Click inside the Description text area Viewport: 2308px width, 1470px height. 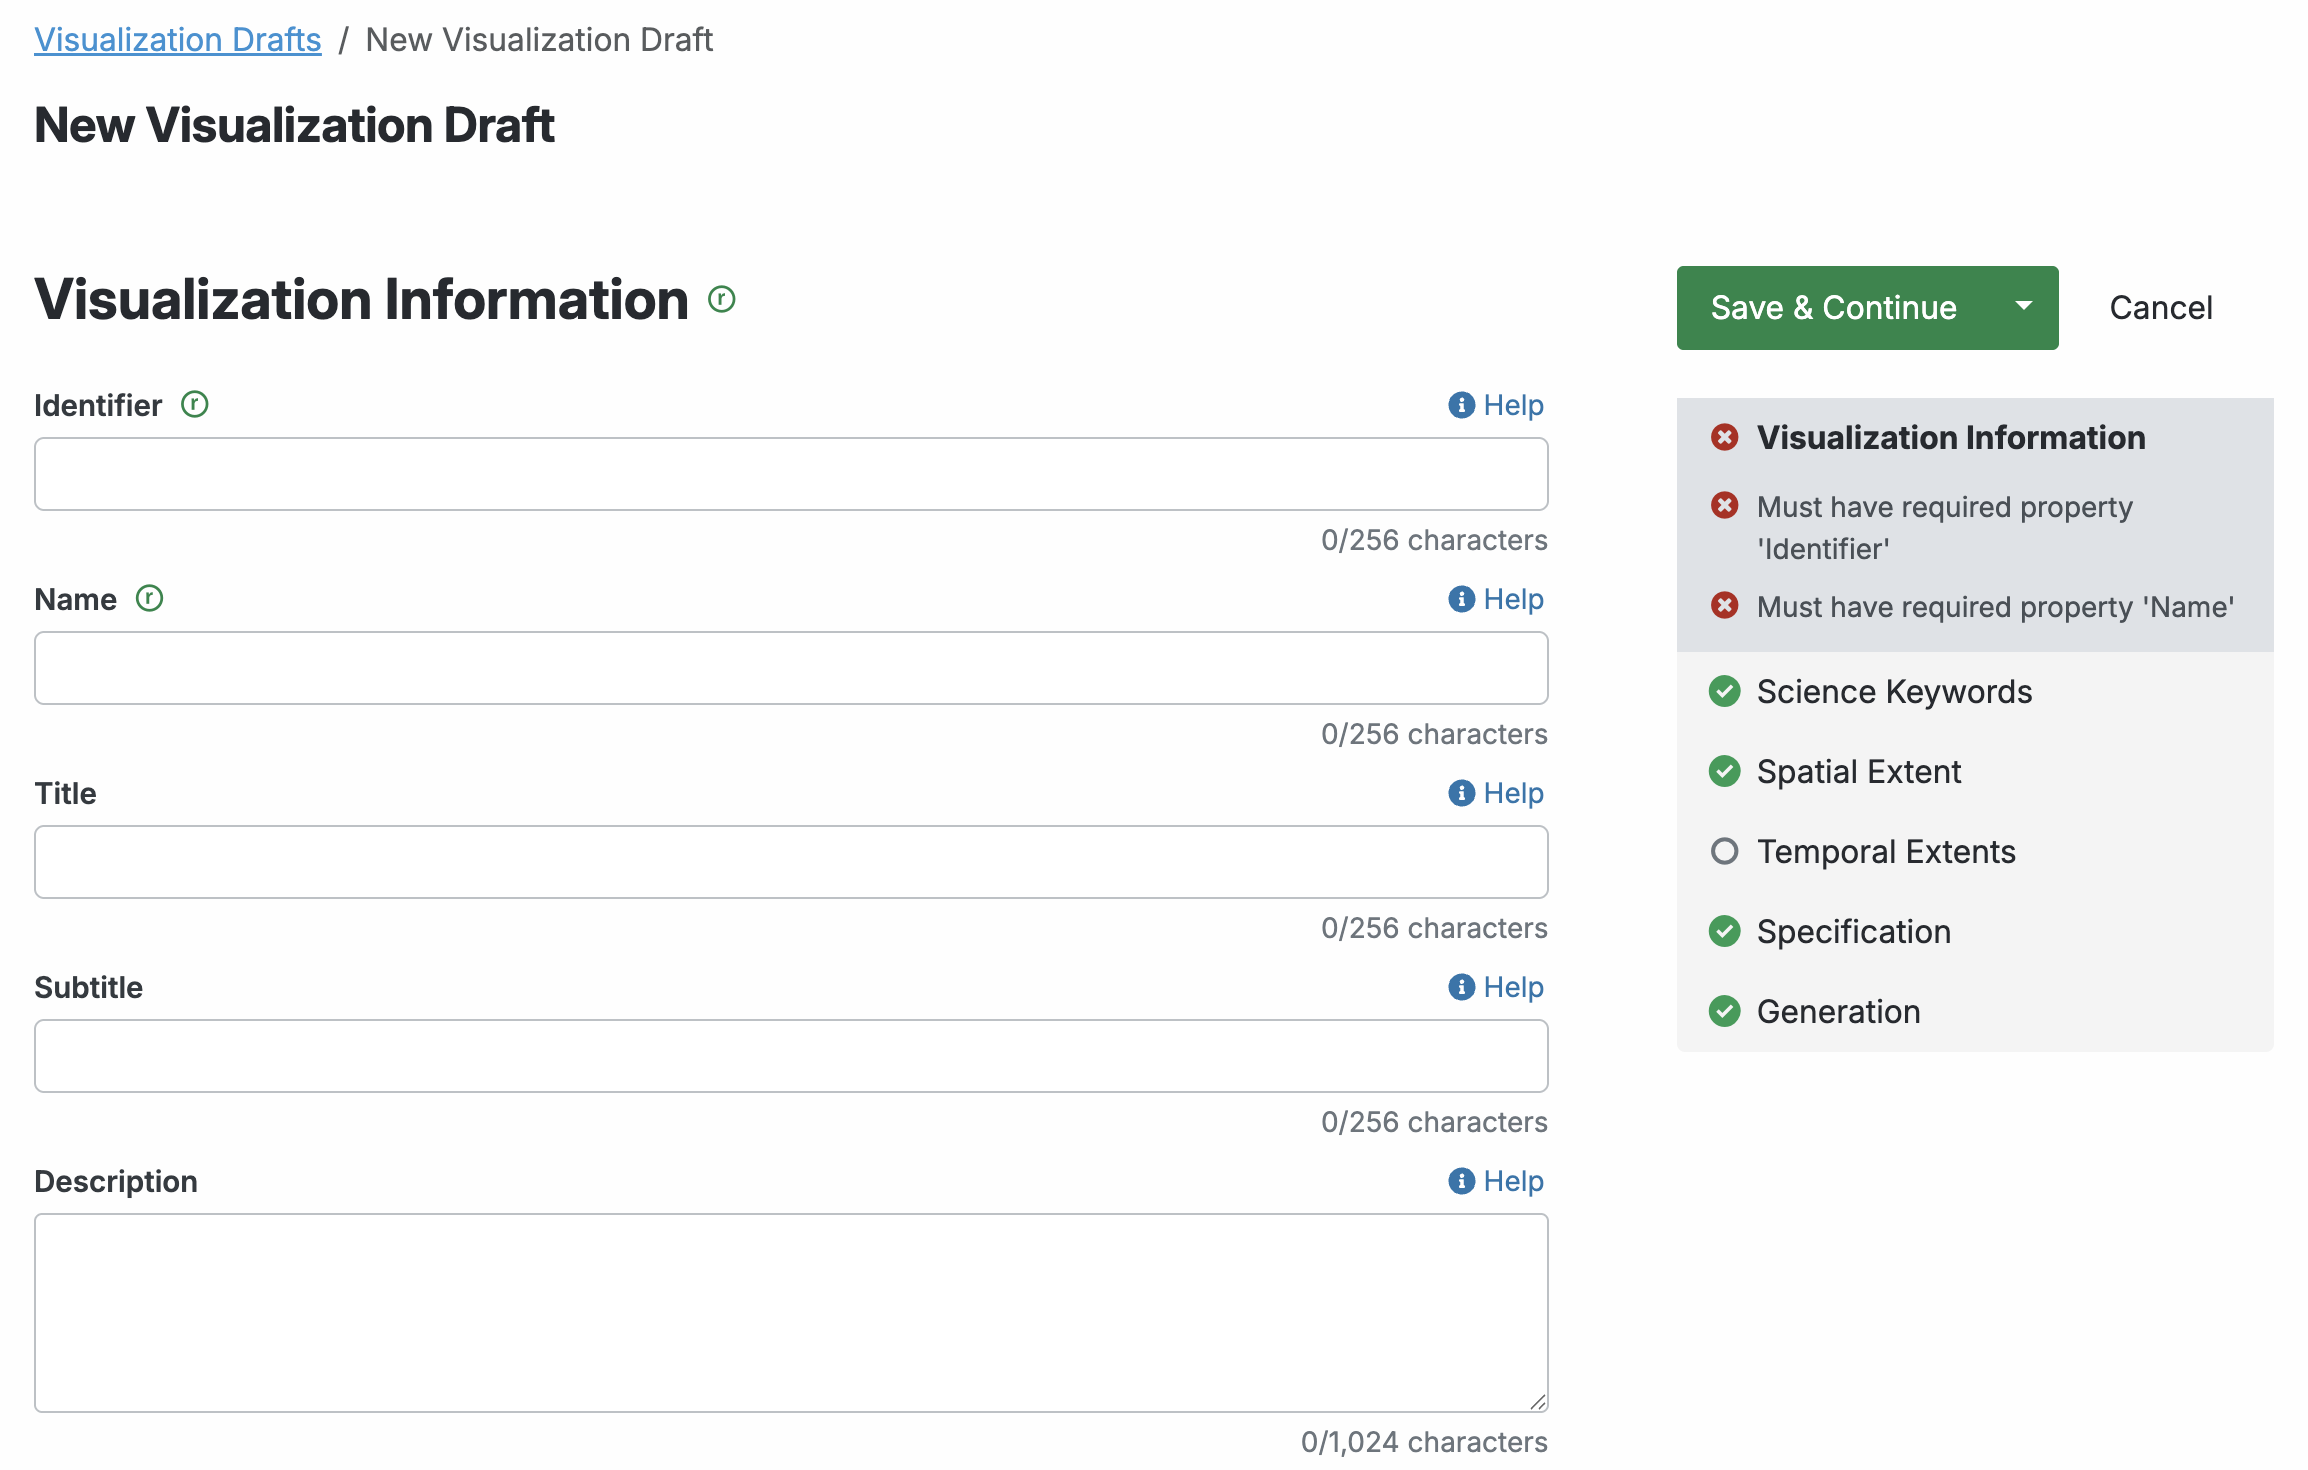(x=790, y=1312)
